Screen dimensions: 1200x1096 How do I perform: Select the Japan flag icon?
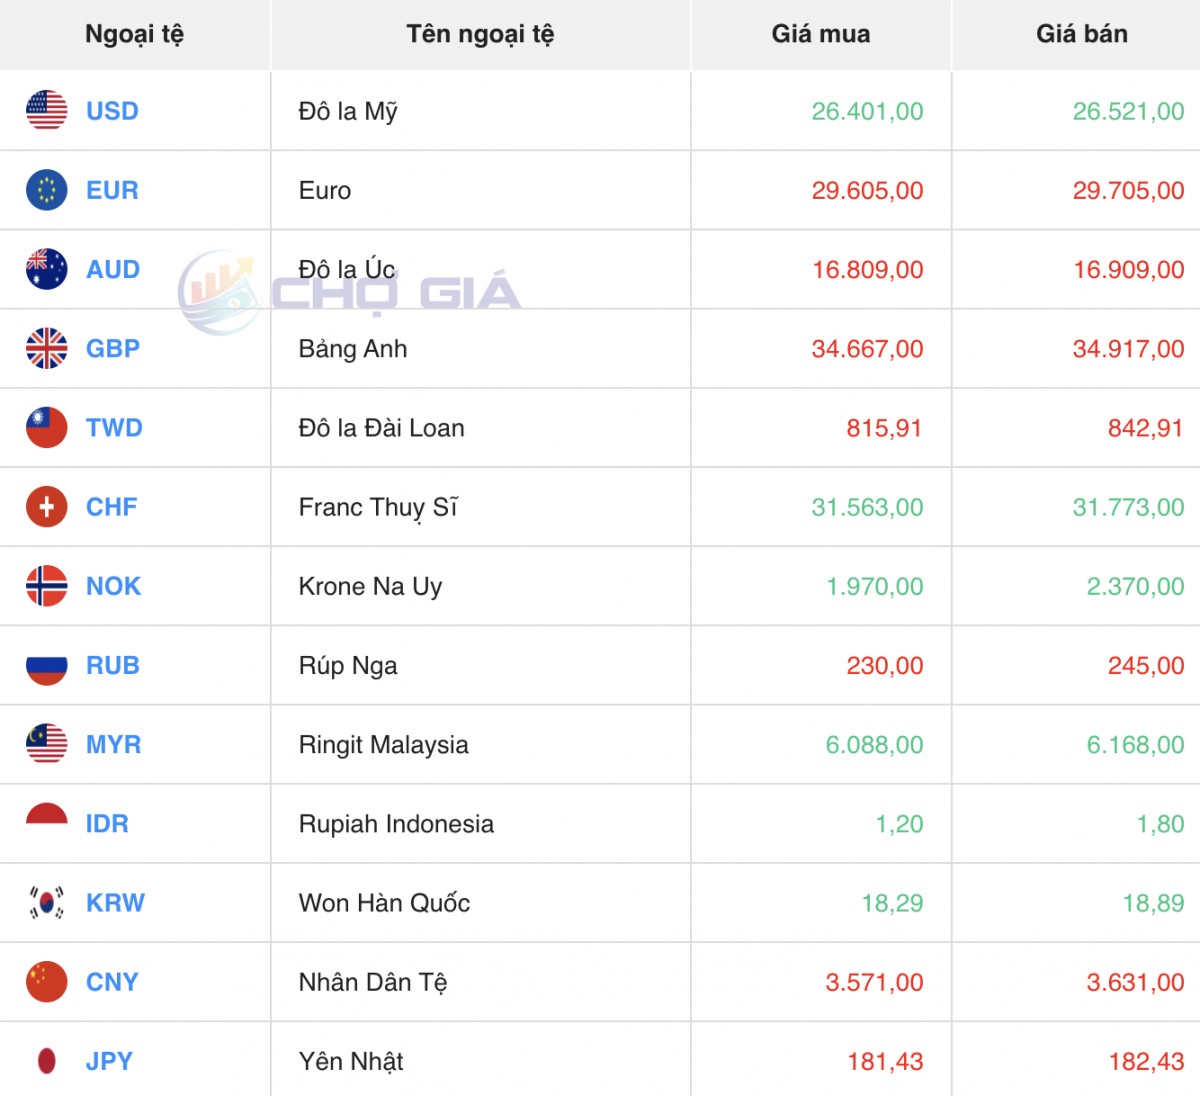coord(46,1061)
